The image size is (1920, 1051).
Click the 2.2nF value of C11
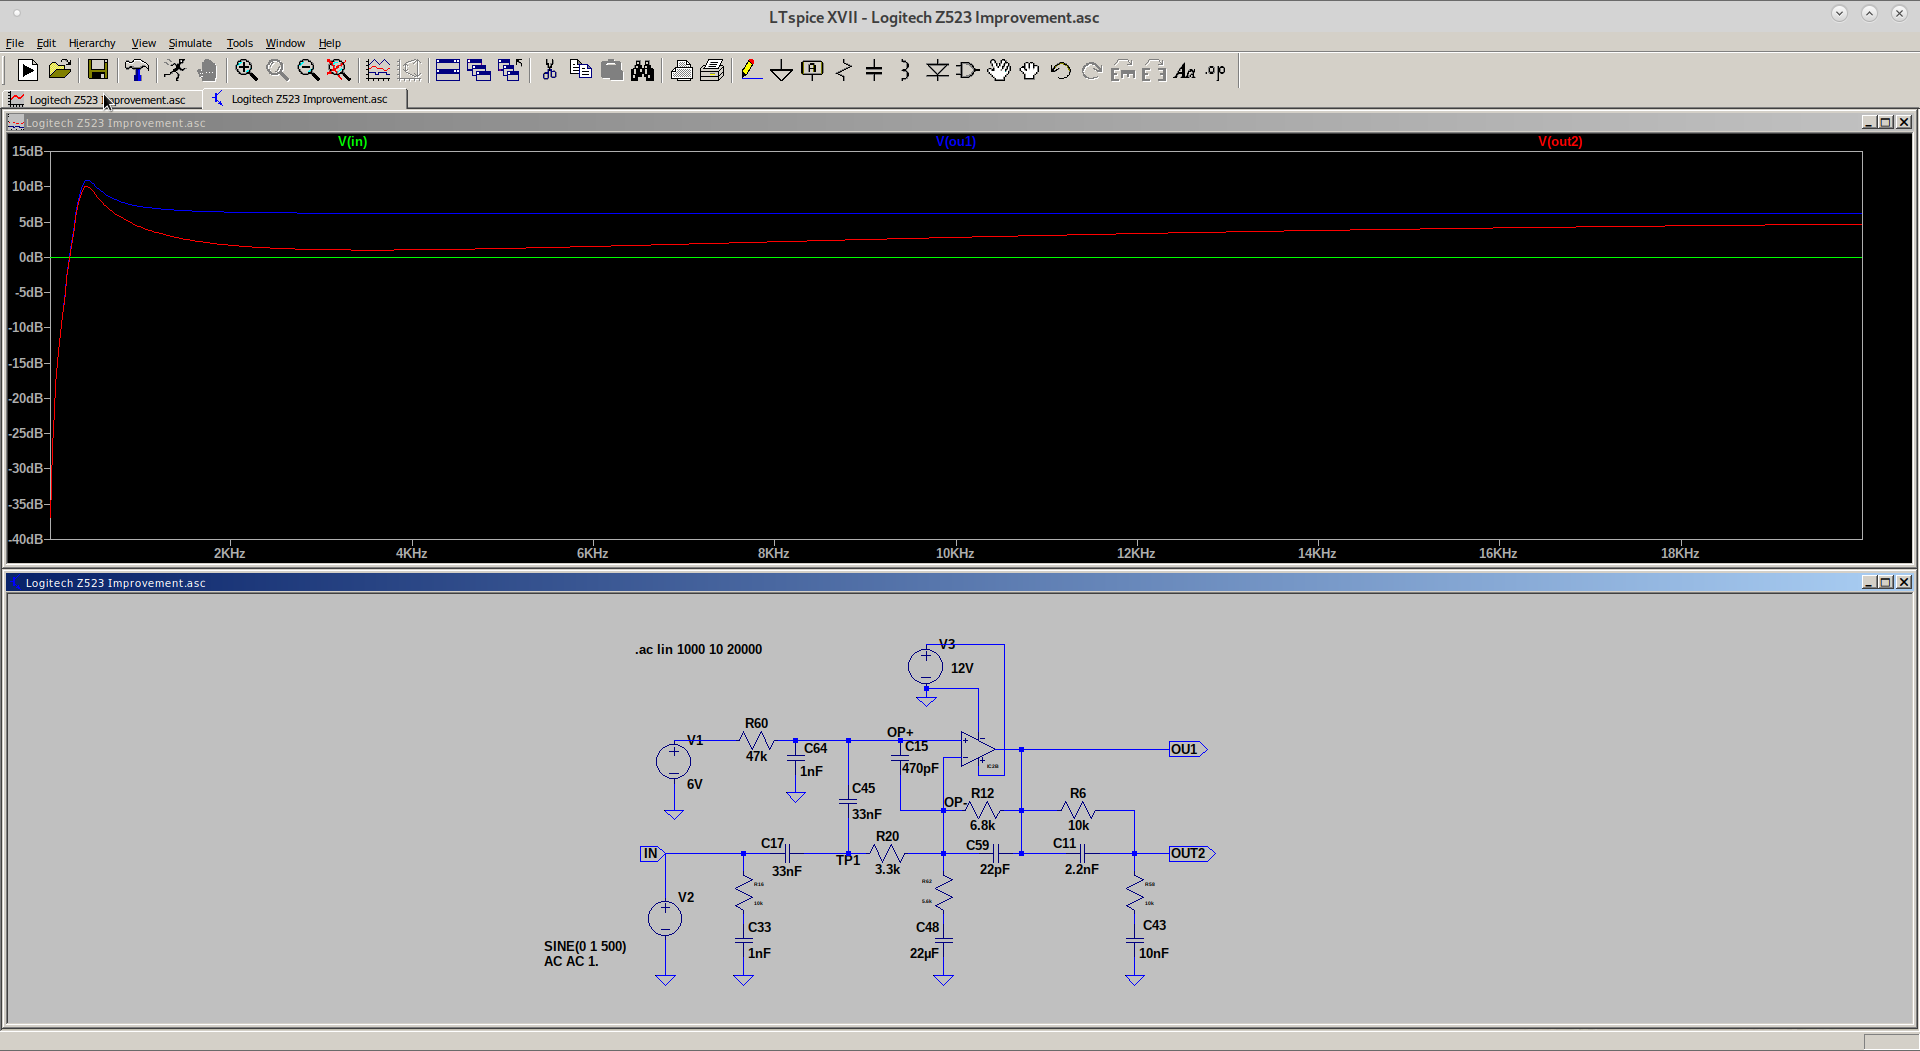[x=1081, y=869]
